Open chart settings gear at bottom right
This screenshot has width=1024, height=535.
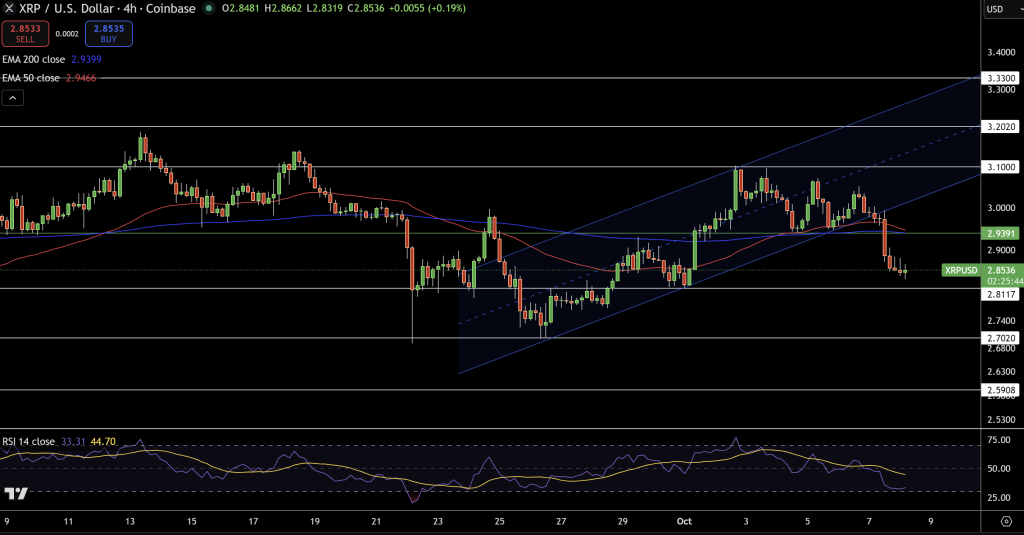pyautogui.click(x=1003, y=520)
